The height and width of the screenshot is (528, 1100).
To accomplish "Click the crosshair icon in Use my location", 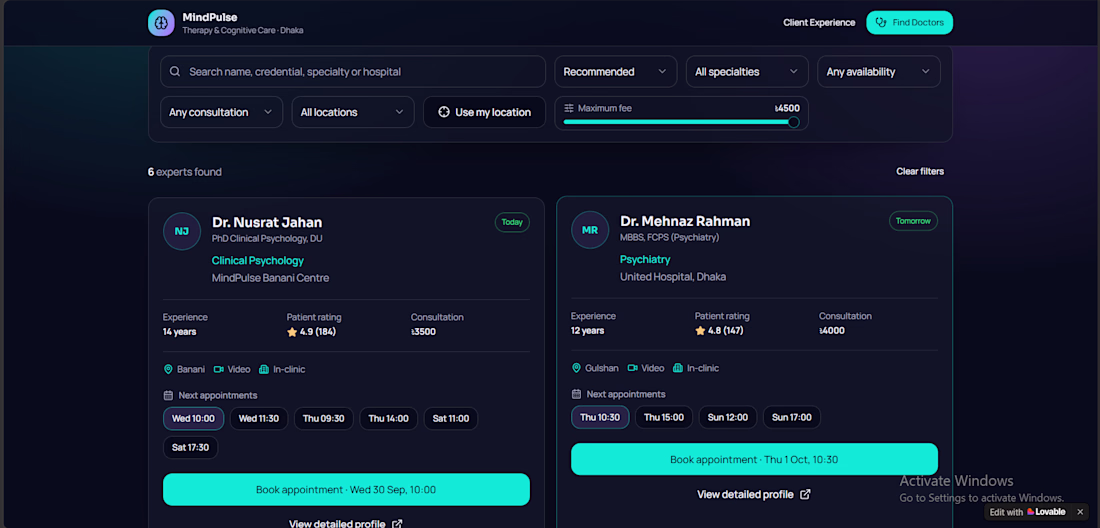I will click(x=443, y=112).
